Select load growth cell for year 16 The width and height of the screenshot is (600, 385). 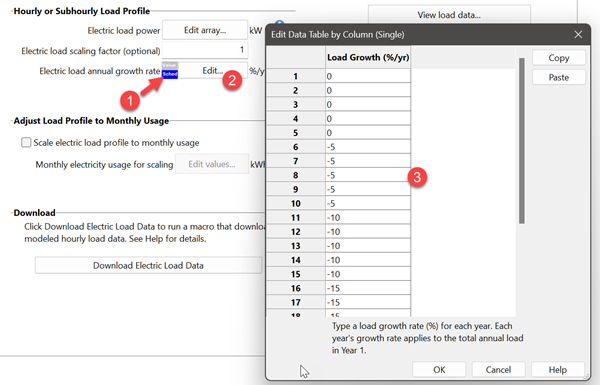368,288
